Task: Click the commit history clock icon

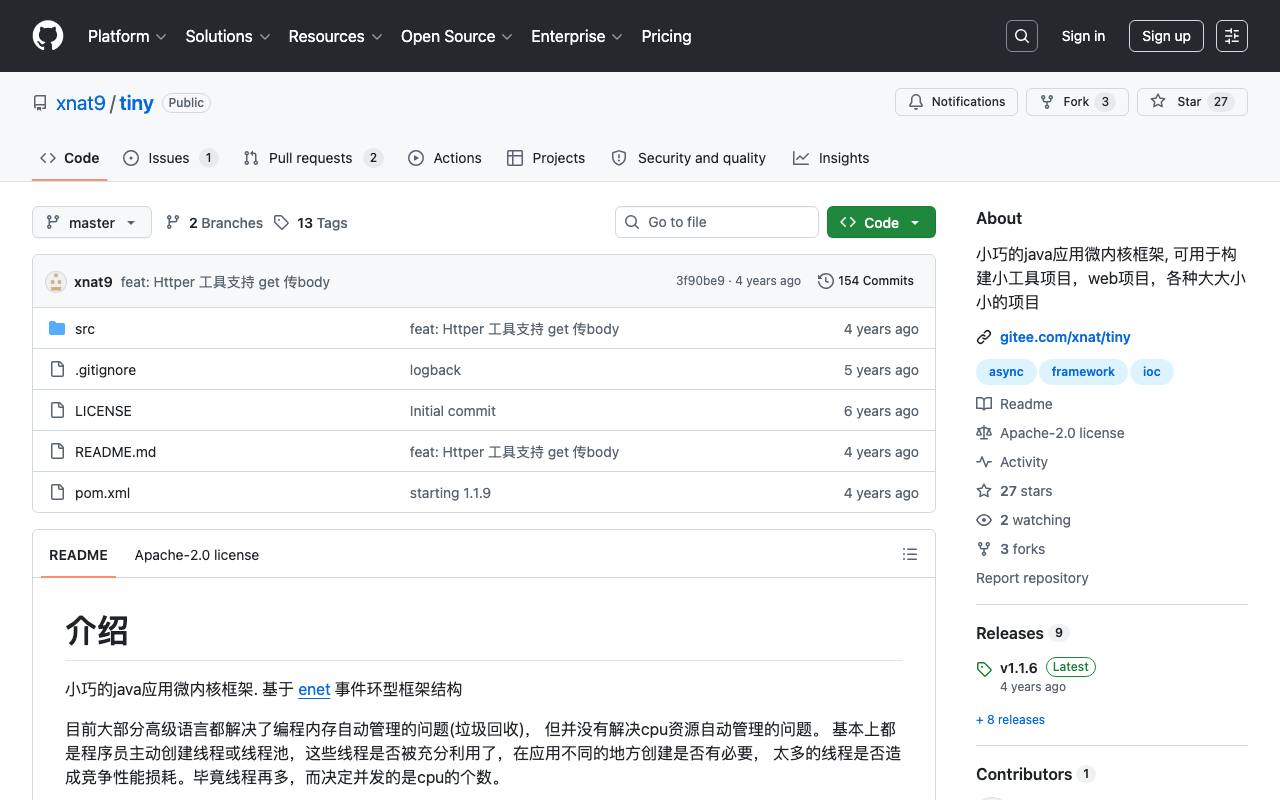Action: (x=826, y=281)
